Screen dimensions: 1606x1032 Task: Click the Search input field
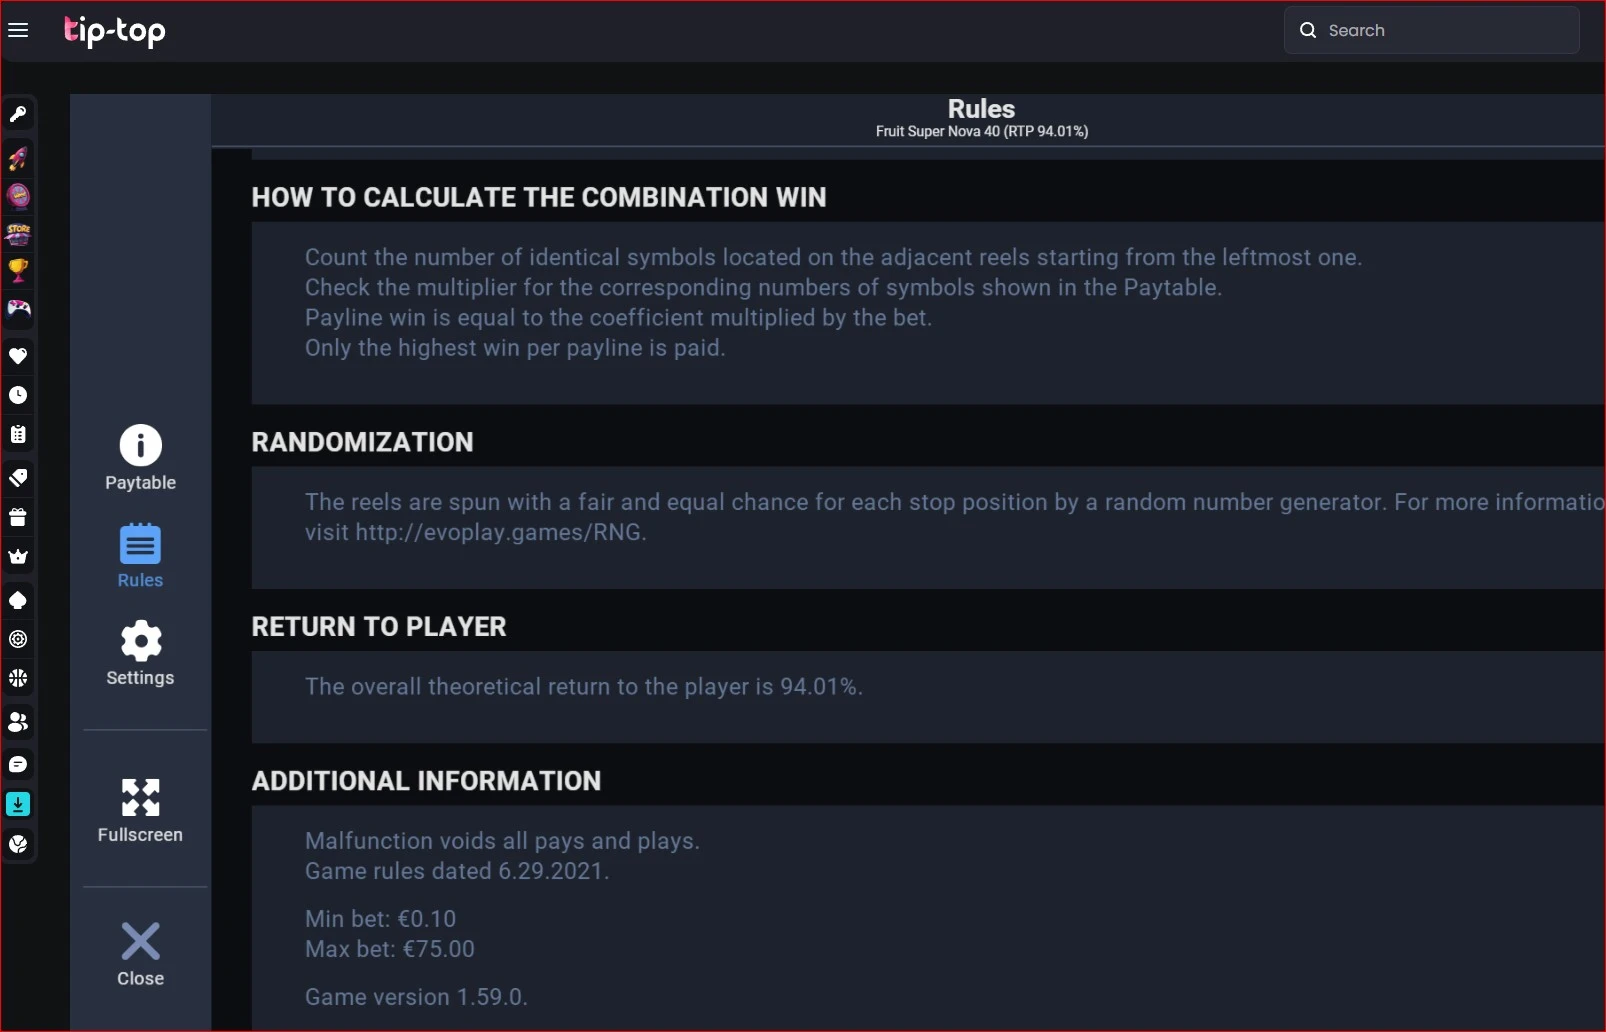(1431, 30)
